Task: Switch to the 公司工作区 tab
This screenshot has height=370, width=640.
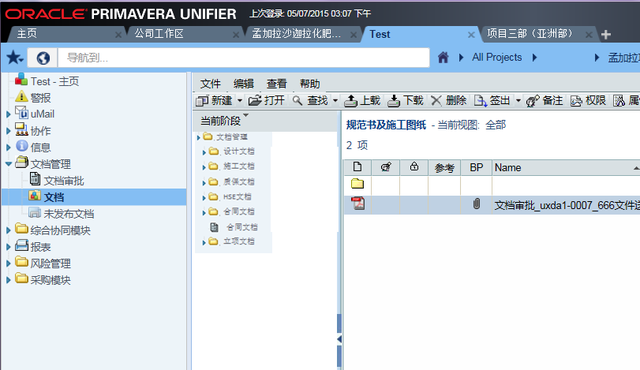Action: click(x=159, y=34)
